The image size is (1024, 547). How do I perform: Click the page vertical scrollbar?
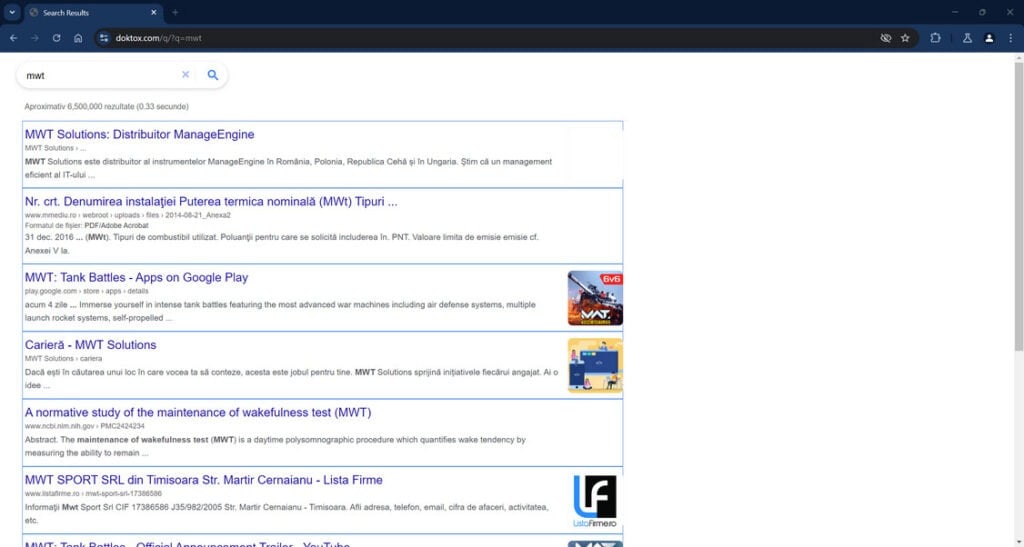coord(1018,207)
